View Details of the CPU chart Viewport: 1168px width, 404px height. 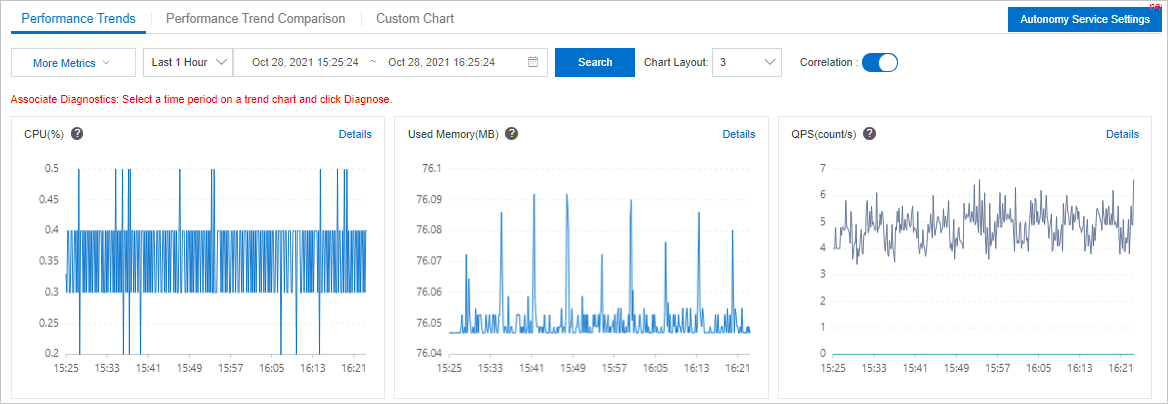(x=355, y=134)
